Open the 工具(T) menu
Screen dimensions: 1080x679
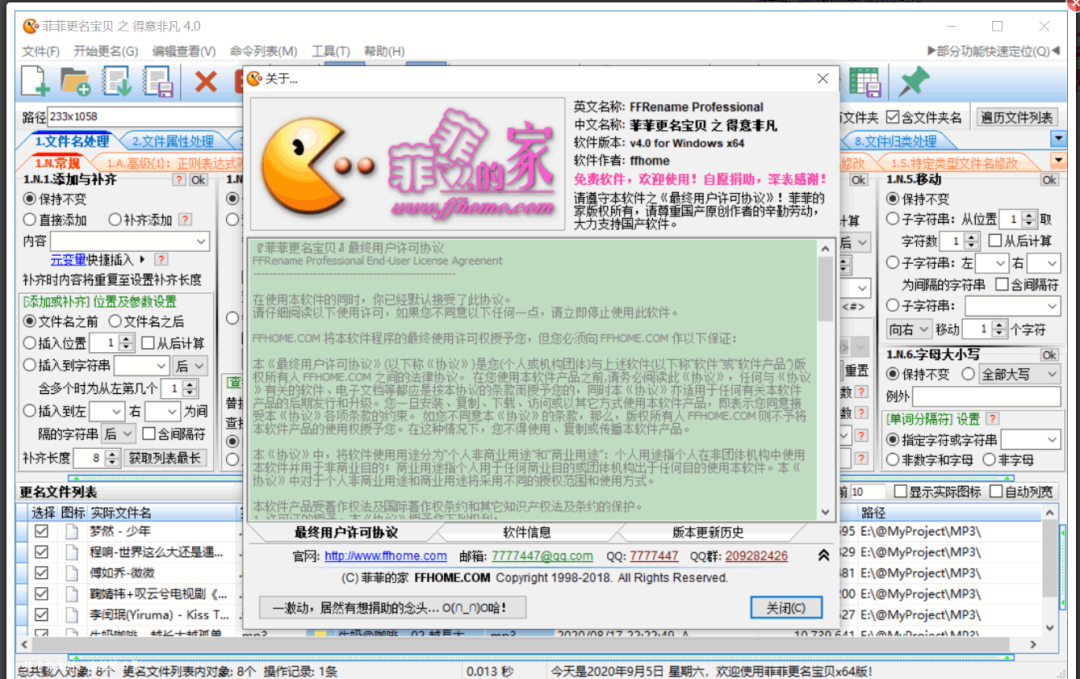pyautogui.click(x=330, y=51)
